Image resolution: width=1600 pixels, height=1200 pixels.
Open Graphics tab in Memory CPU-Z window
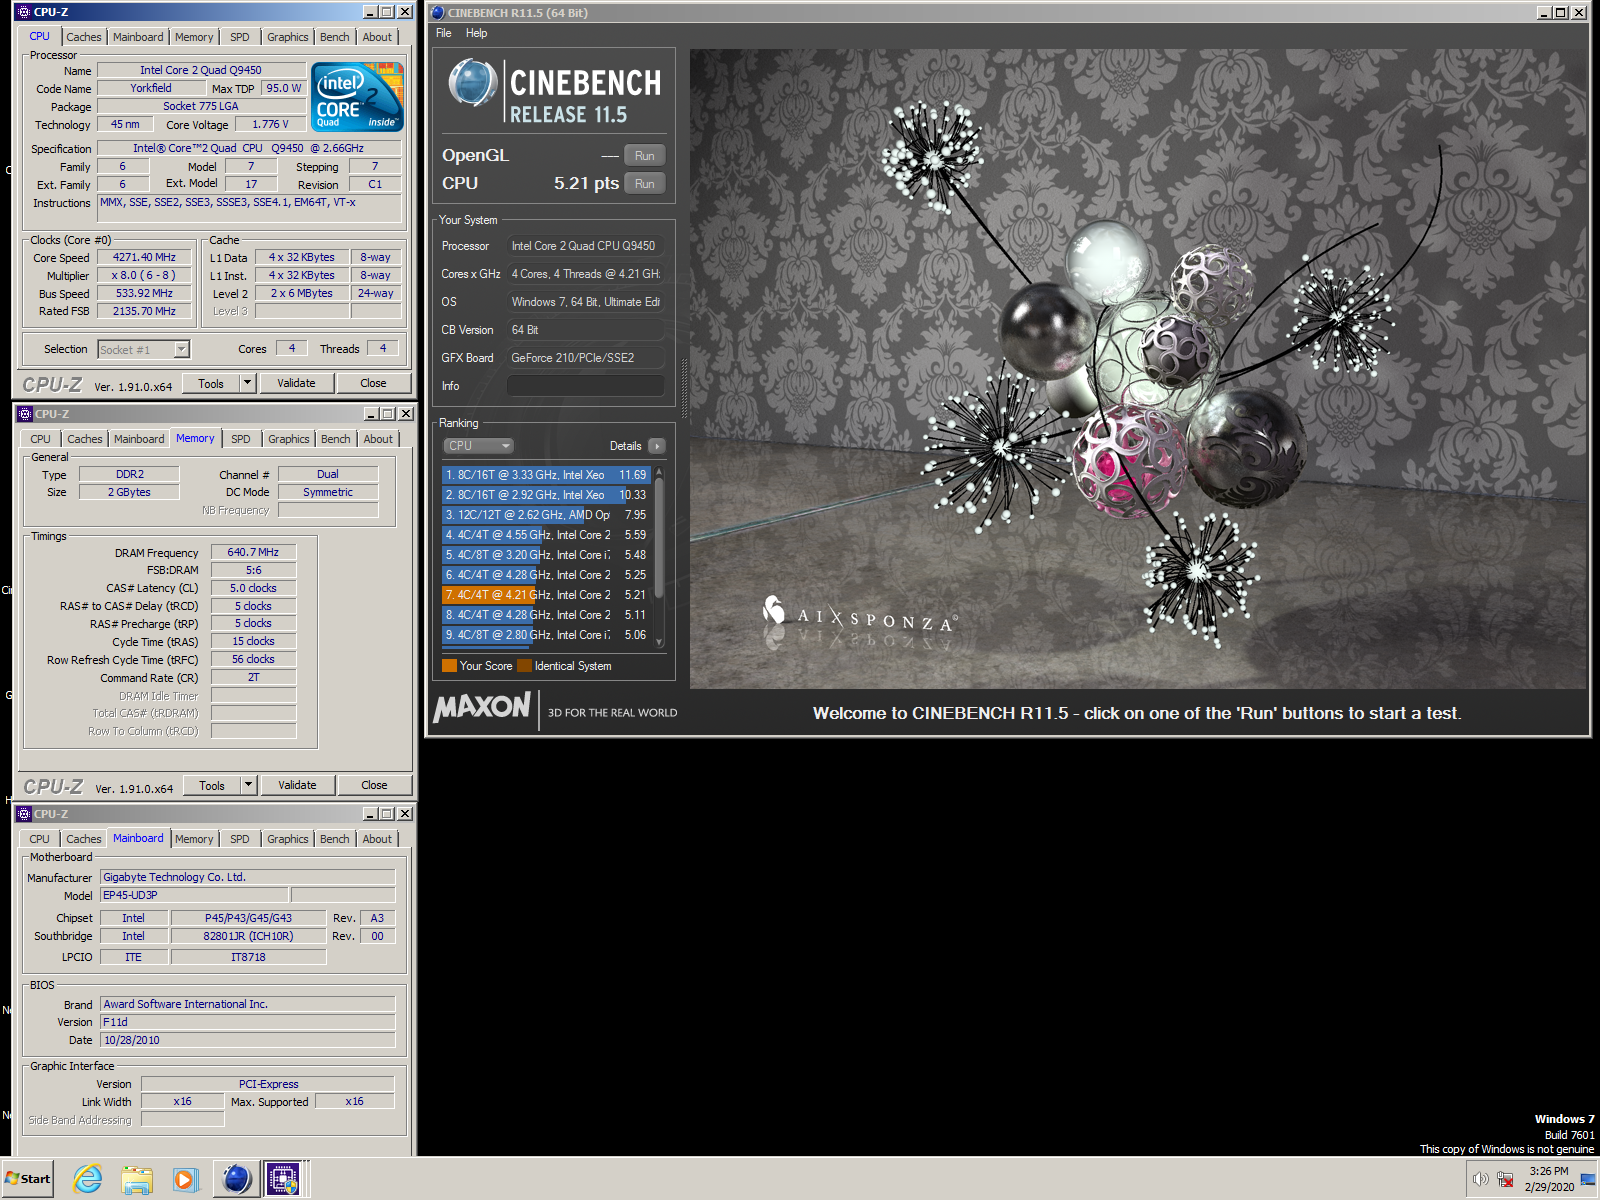tap(289, 439)
